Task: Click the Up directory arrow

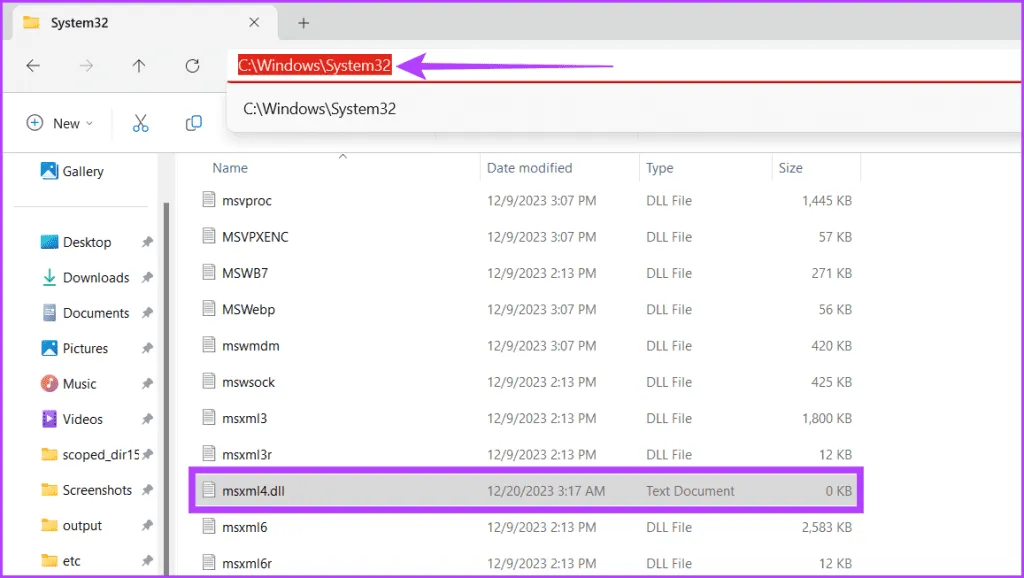Action: [x=139, y=66]
